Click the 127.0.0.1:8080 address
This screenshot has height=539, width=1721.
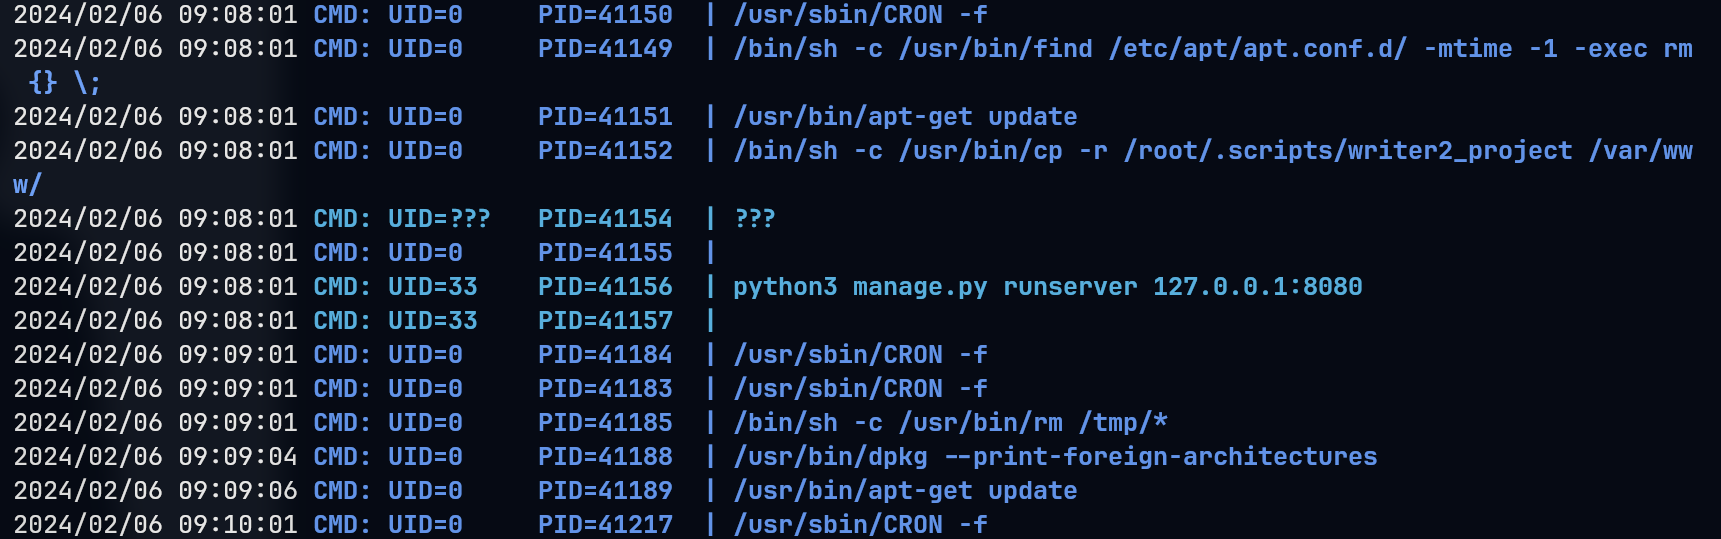tap(1257, 287)
